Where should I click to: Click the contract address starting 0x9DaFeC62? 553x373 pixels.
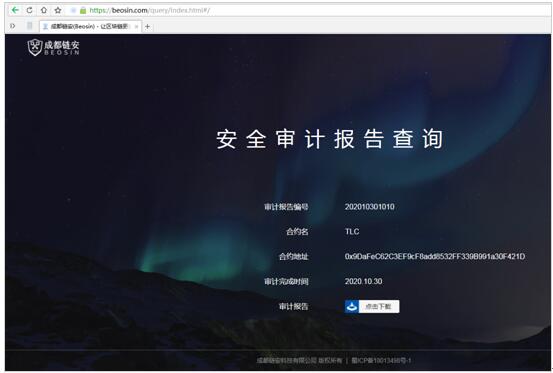[435, 256]
